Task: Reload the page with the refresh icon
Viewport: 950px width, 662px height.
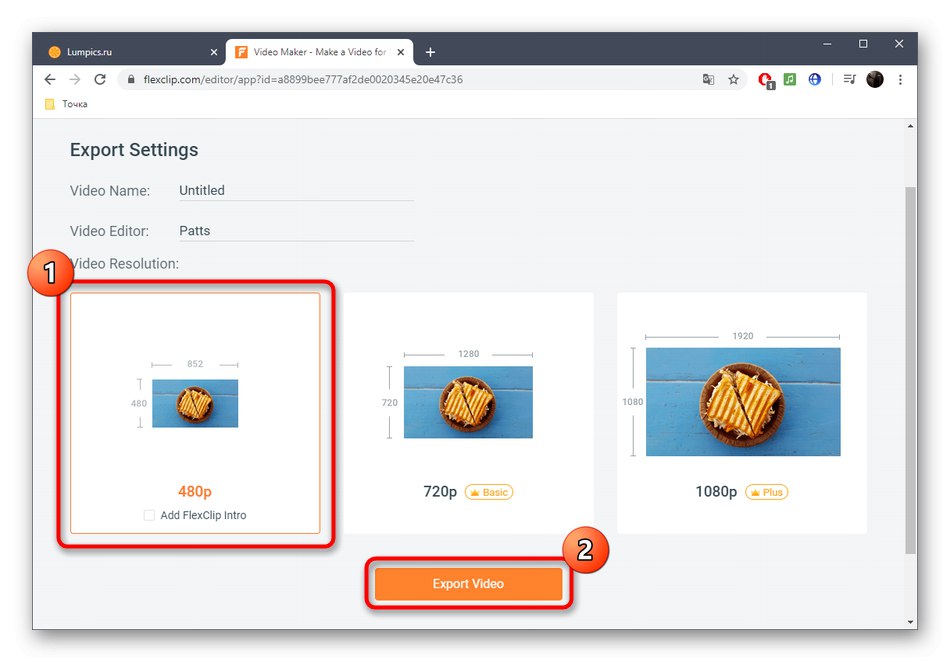Action: click(x=100, y=79)
